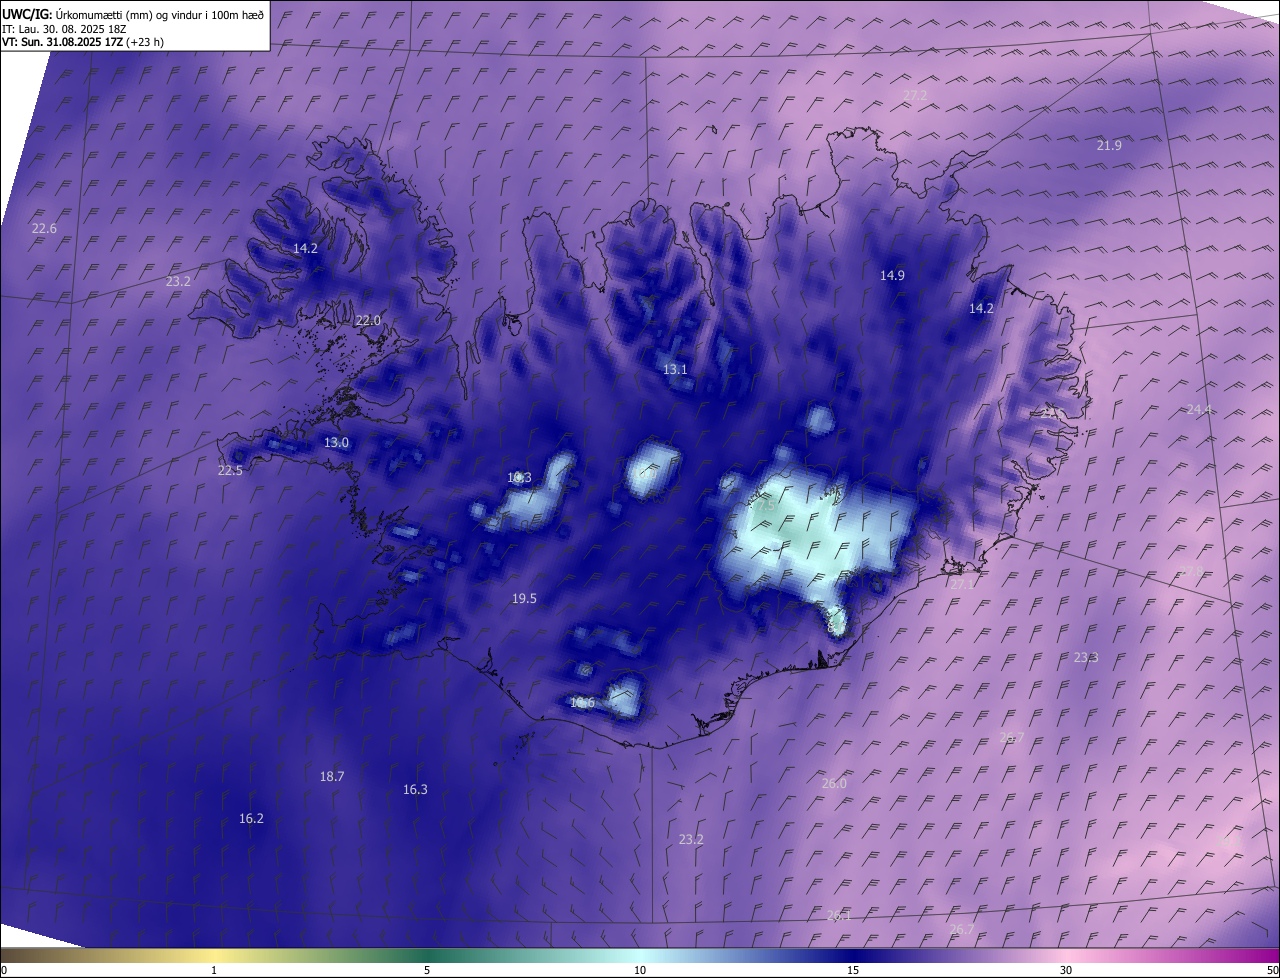
Task: Click the 27.1 value label
Action: coord(962,584)
